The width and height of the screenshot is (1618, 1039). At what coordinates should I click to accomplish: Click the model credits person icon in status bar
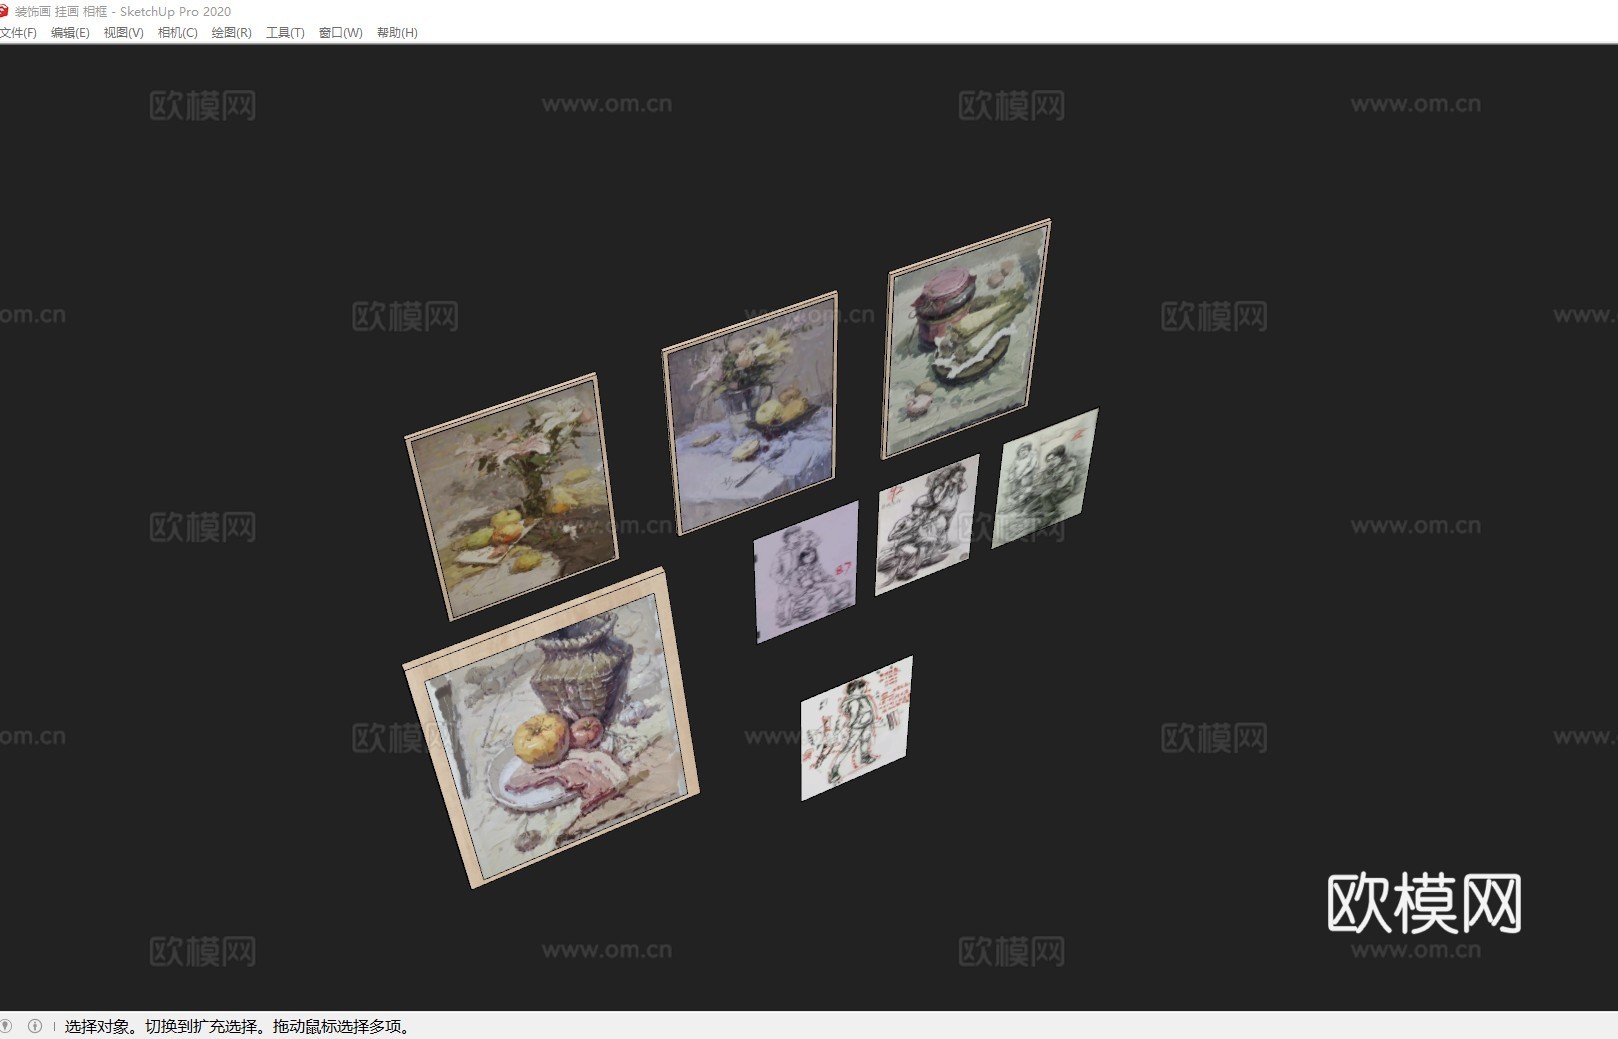(x=35, y=1026)
